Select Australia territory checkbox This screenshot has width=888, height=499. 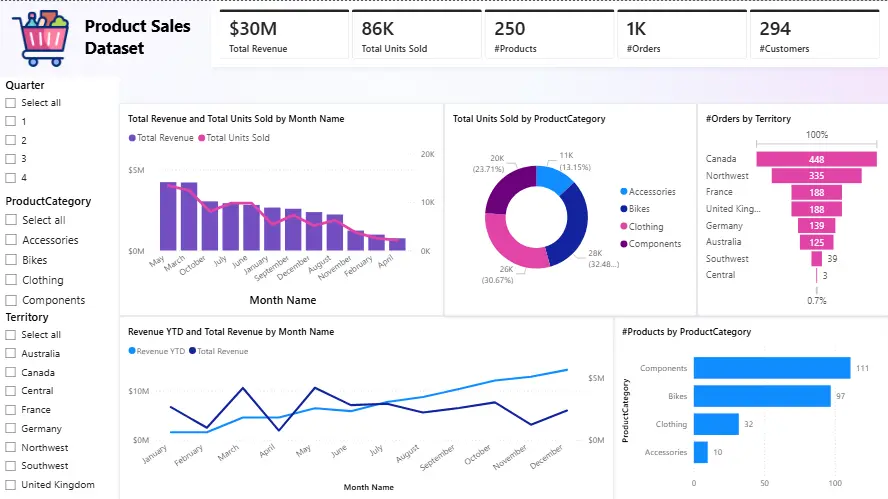(10, 353)
